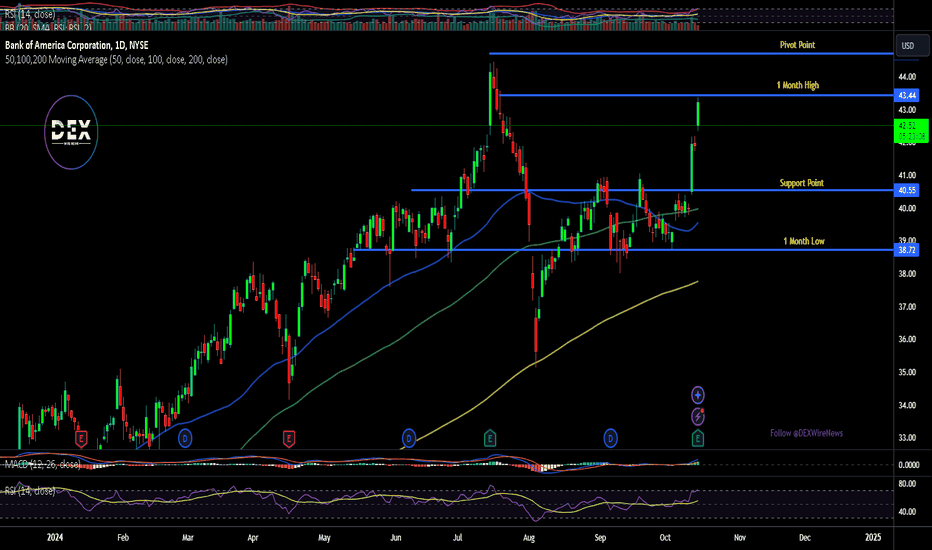The height and width of the screenshot is (550, 932).
Task: Click the BB (20, SMA) indicator legend
Action: 48,27
